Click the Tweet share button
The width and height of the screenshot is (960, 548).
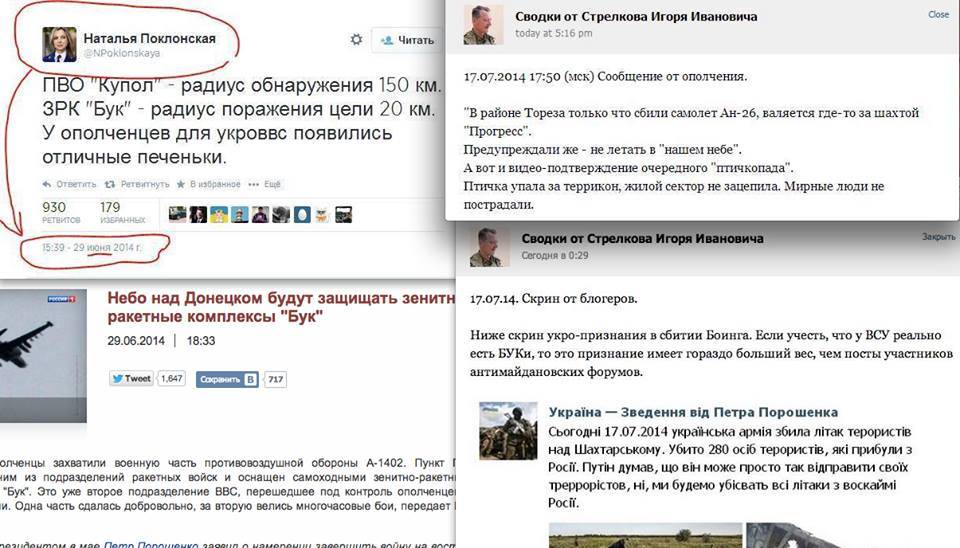point(131,379)
